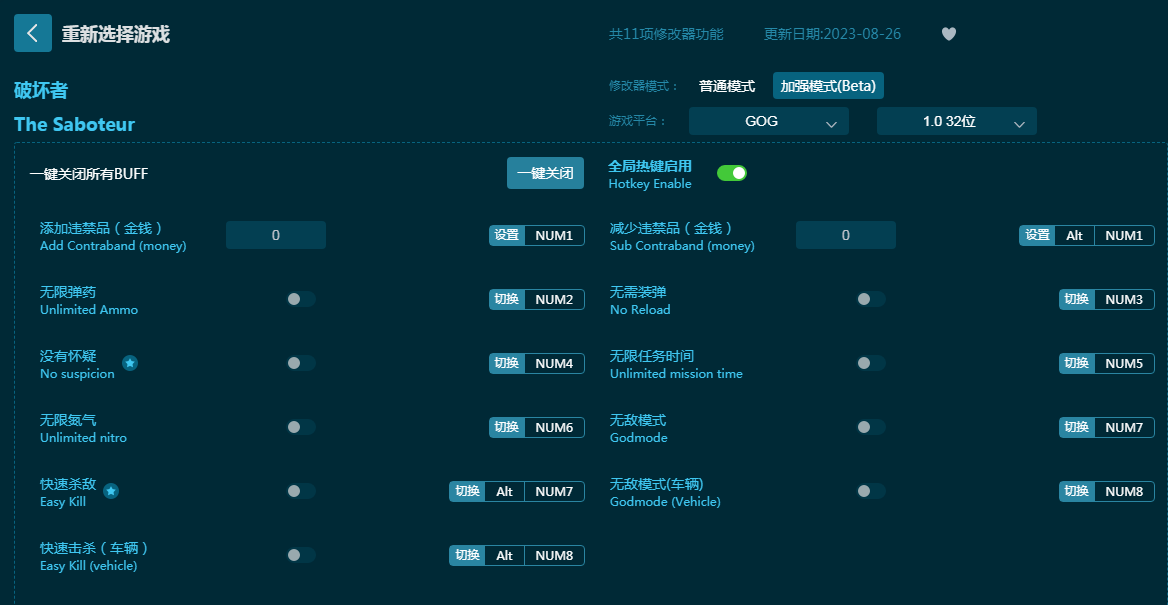This screenshot has width=1168, height=605.
Task: Click the 修改器模式 label
Action: point(644,86)
